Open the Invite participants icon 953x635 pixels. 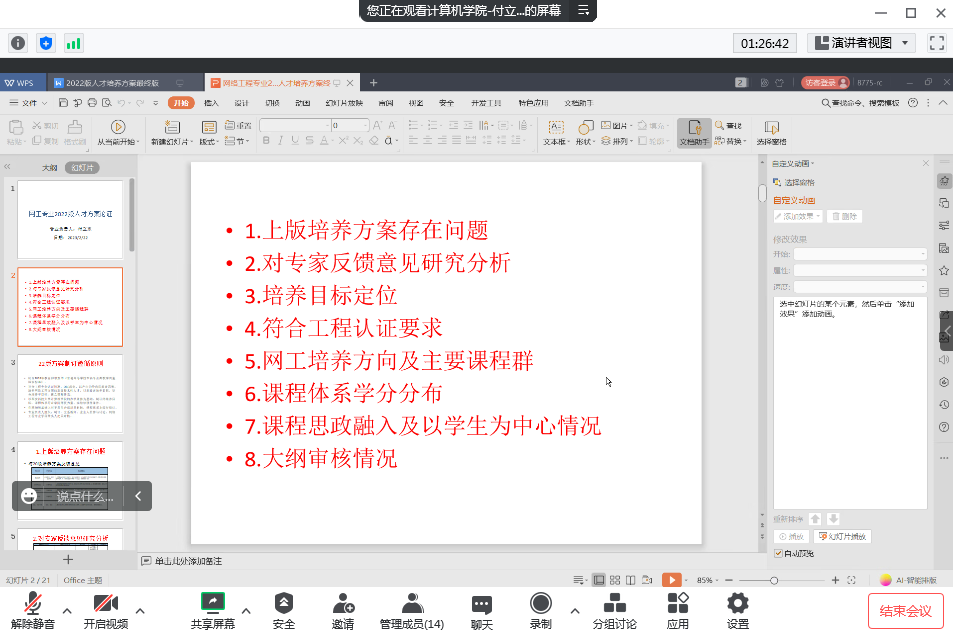tap(343, 603)
